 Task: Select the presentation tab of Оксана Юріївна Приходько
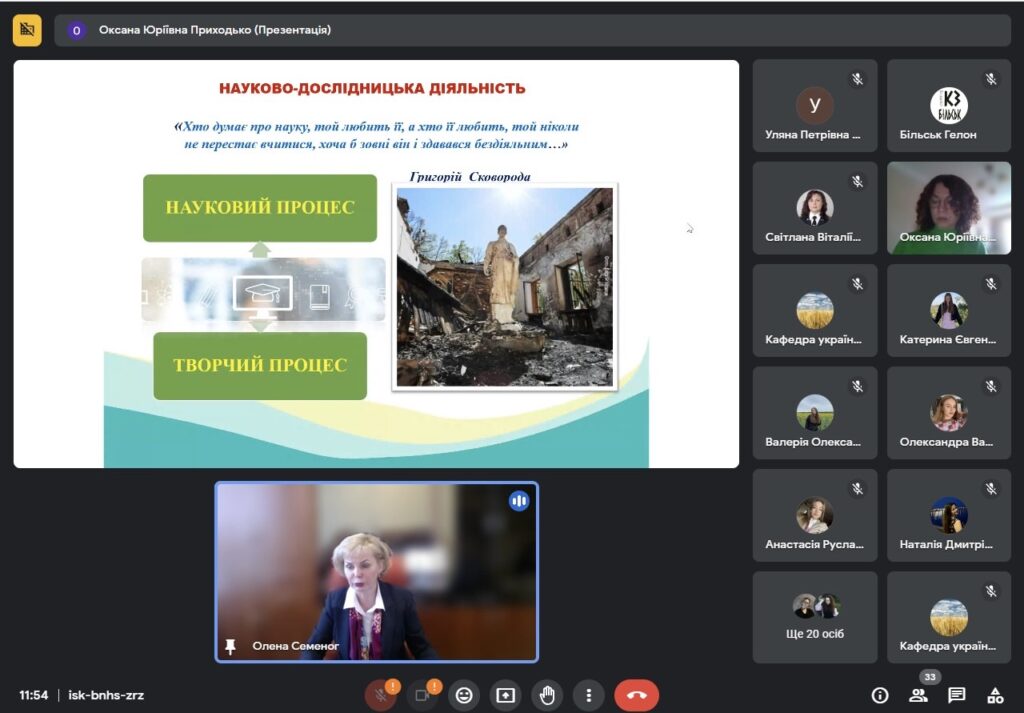(x=214, y=30)
